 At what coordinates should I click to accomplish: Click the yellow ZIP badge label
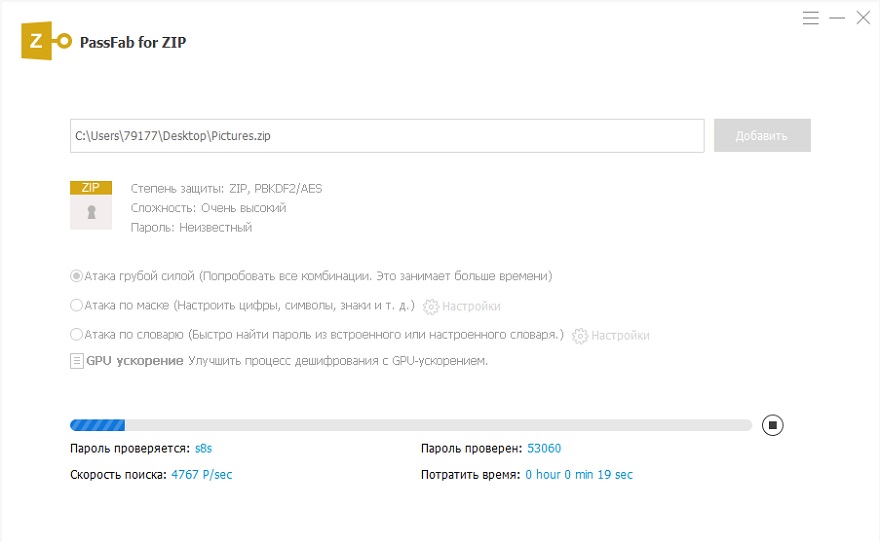[x=91, y=187]
